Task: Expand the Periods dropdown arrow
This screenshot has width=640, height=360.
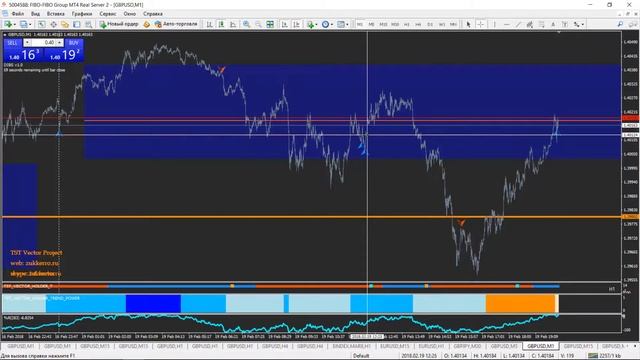Action: pyautogui.click(x=332, y=24)
